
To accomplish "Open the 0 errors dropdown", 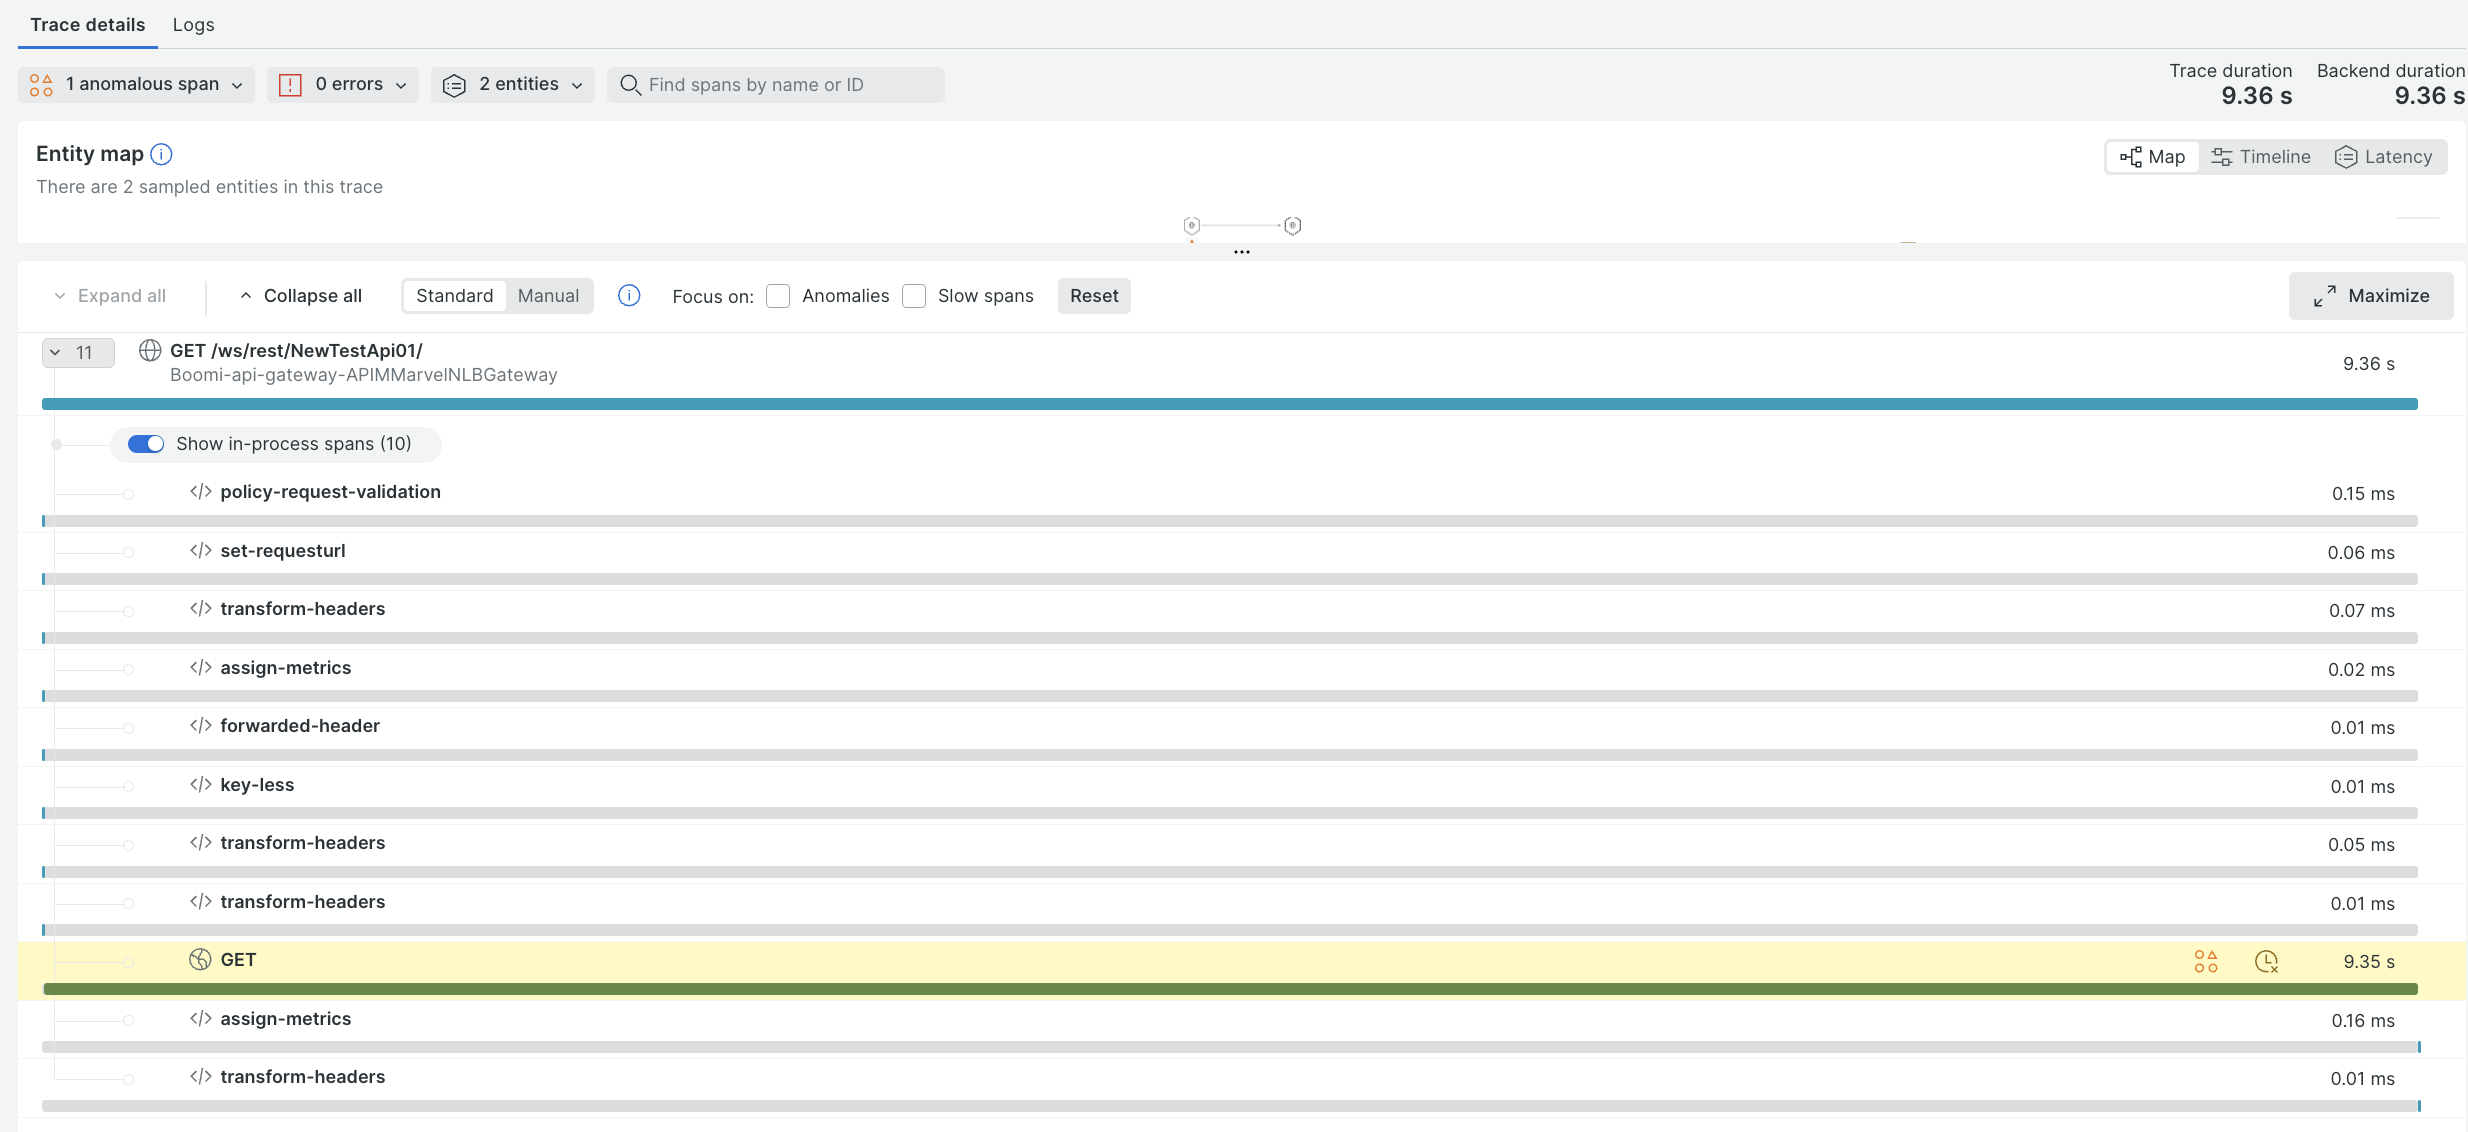I will click(x=343, y=85).
